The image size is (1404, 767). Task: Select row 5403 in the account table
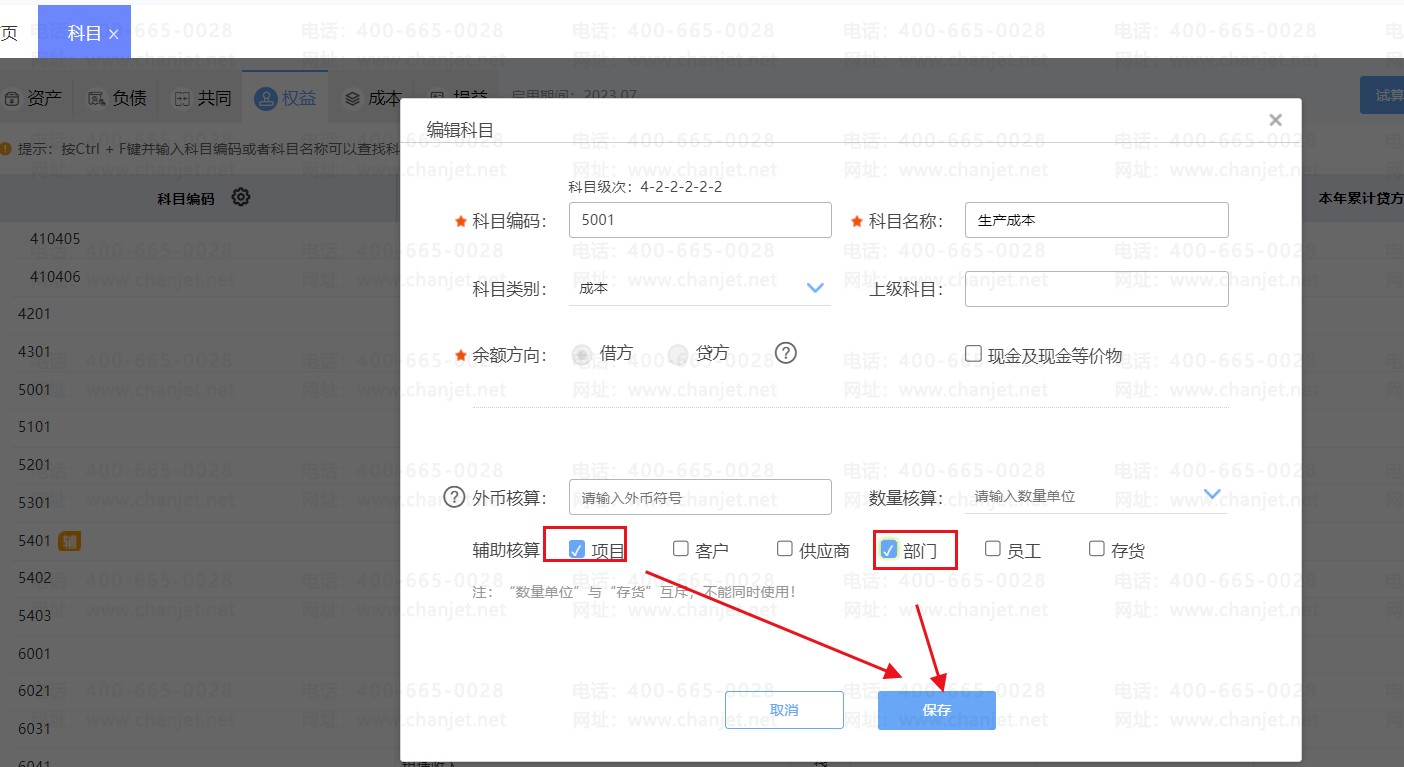pos(200,616)
